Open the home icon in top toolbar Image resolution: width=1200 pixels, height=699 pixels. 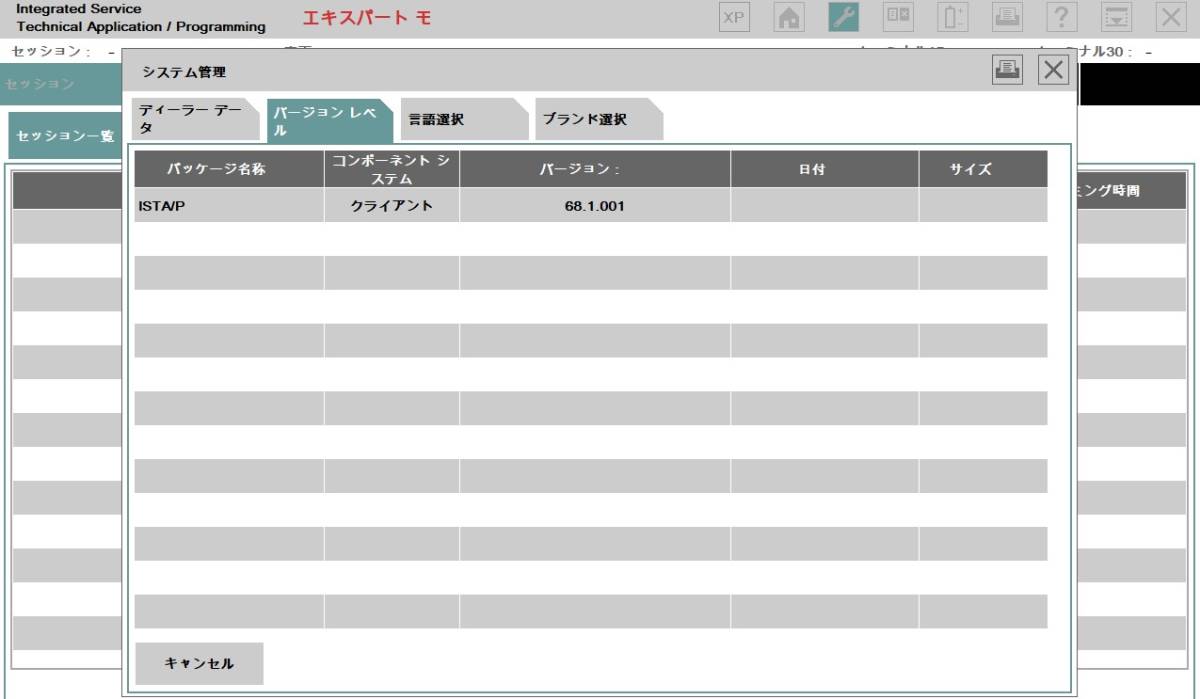pos(789,17)
